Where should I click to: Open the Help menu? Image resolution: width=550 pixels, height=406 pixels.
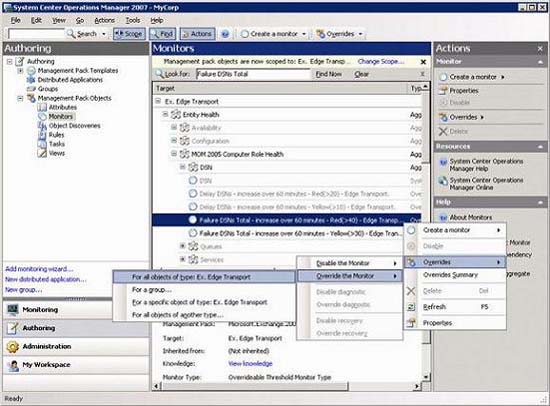coord(157,20)
